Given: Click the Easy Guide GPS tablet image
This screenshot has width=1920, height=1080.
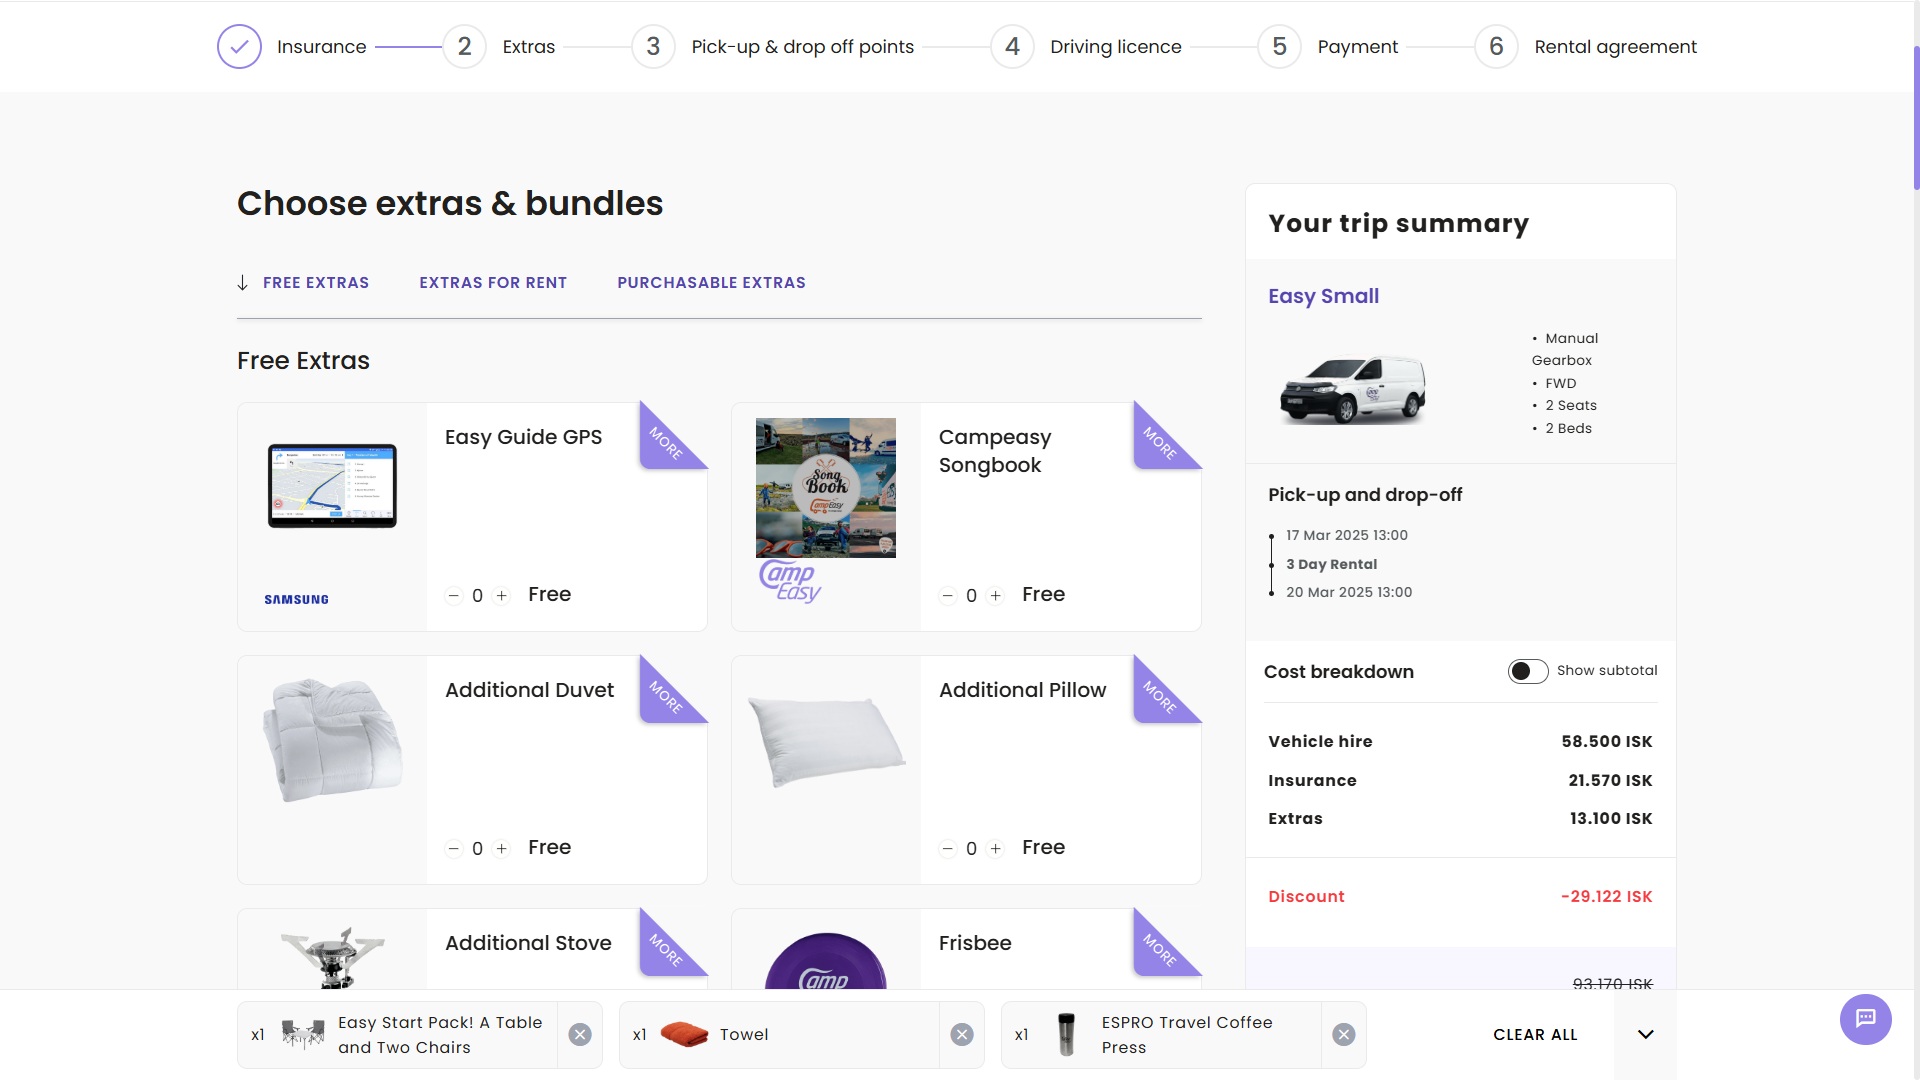Looking at the screenshot, I should click(x=332, y=486).
